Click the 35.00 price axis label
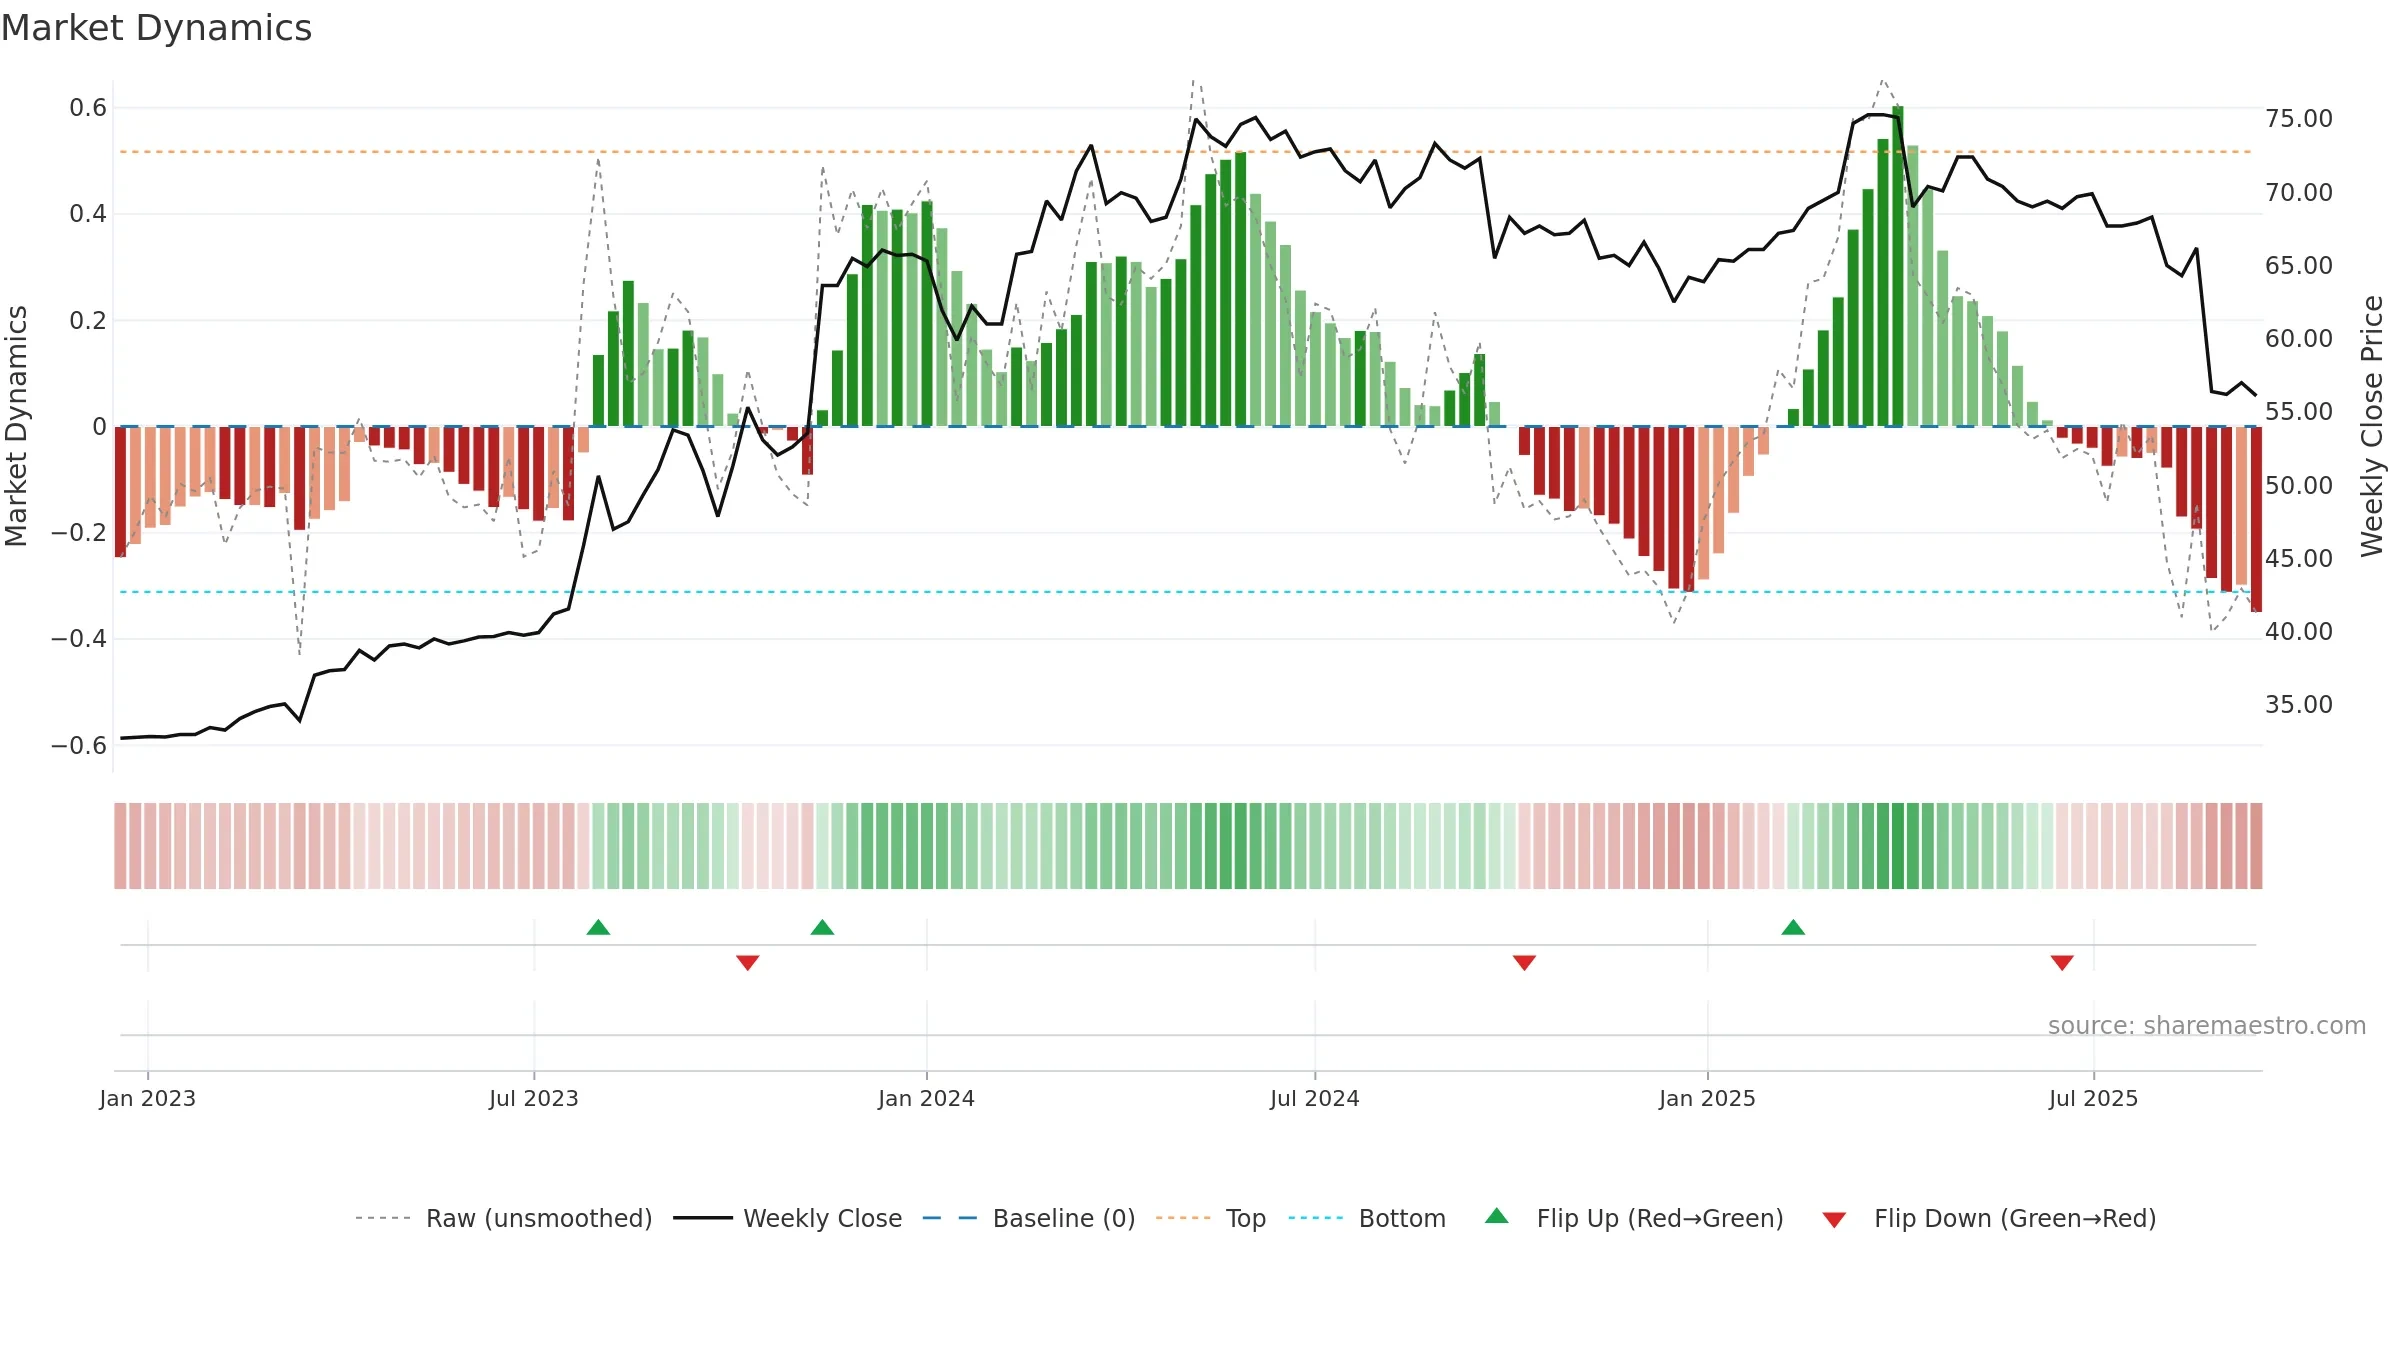The width and height of the screenshot is (2400, 1350). point(2299,704)
